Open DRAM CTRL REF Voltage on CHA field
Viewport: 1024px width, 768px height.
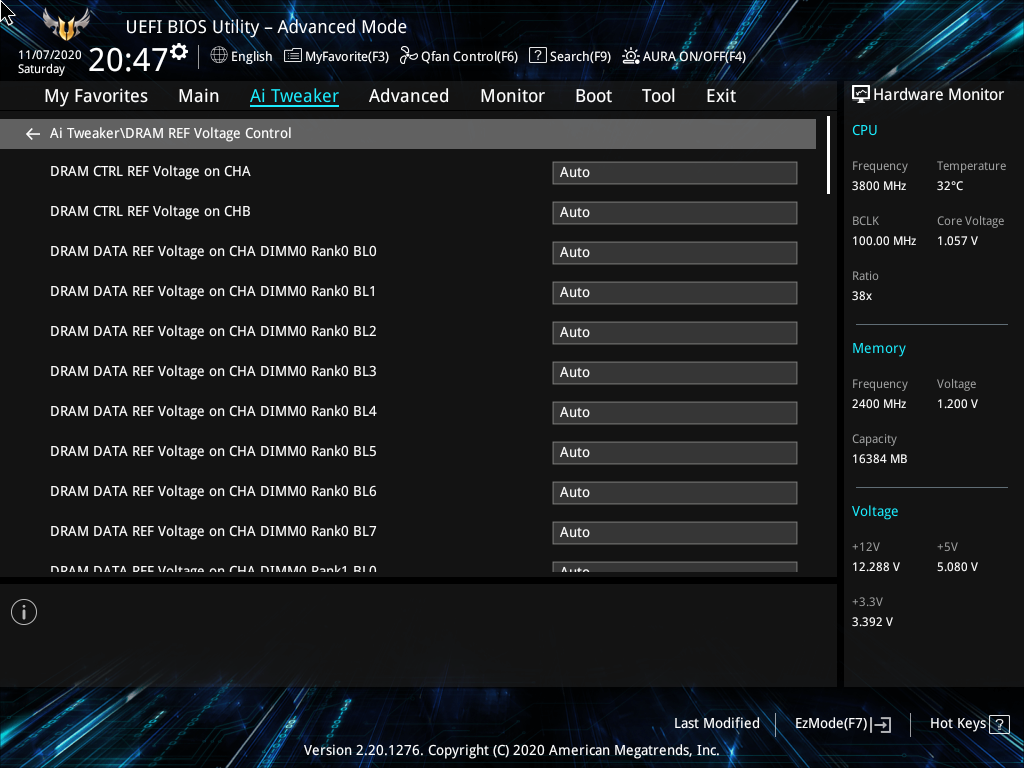point(675,172)
